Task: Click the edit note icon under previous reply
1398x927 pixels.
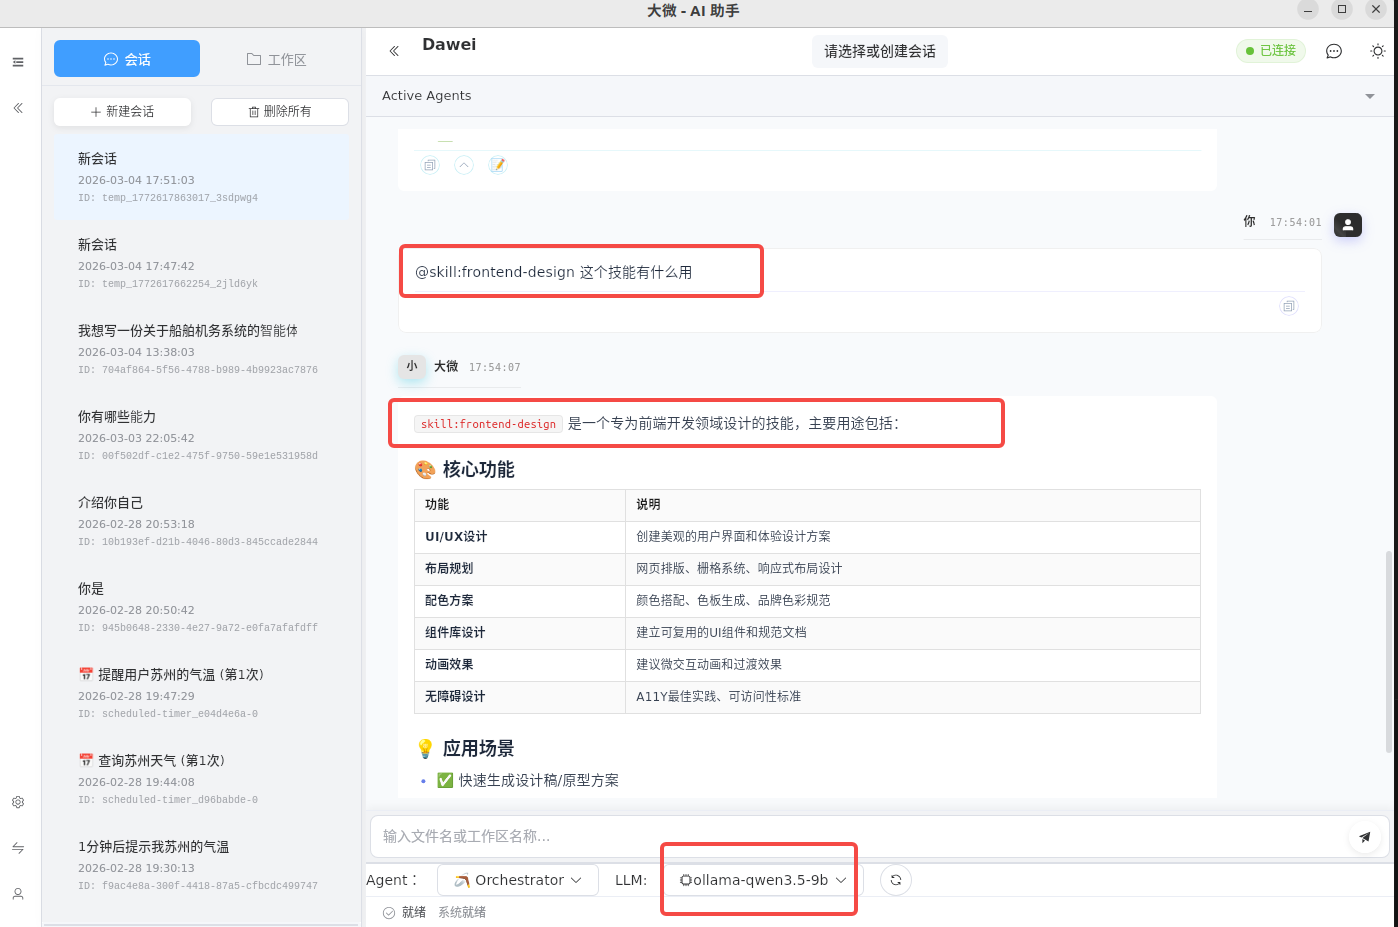Action: (498, 165)
